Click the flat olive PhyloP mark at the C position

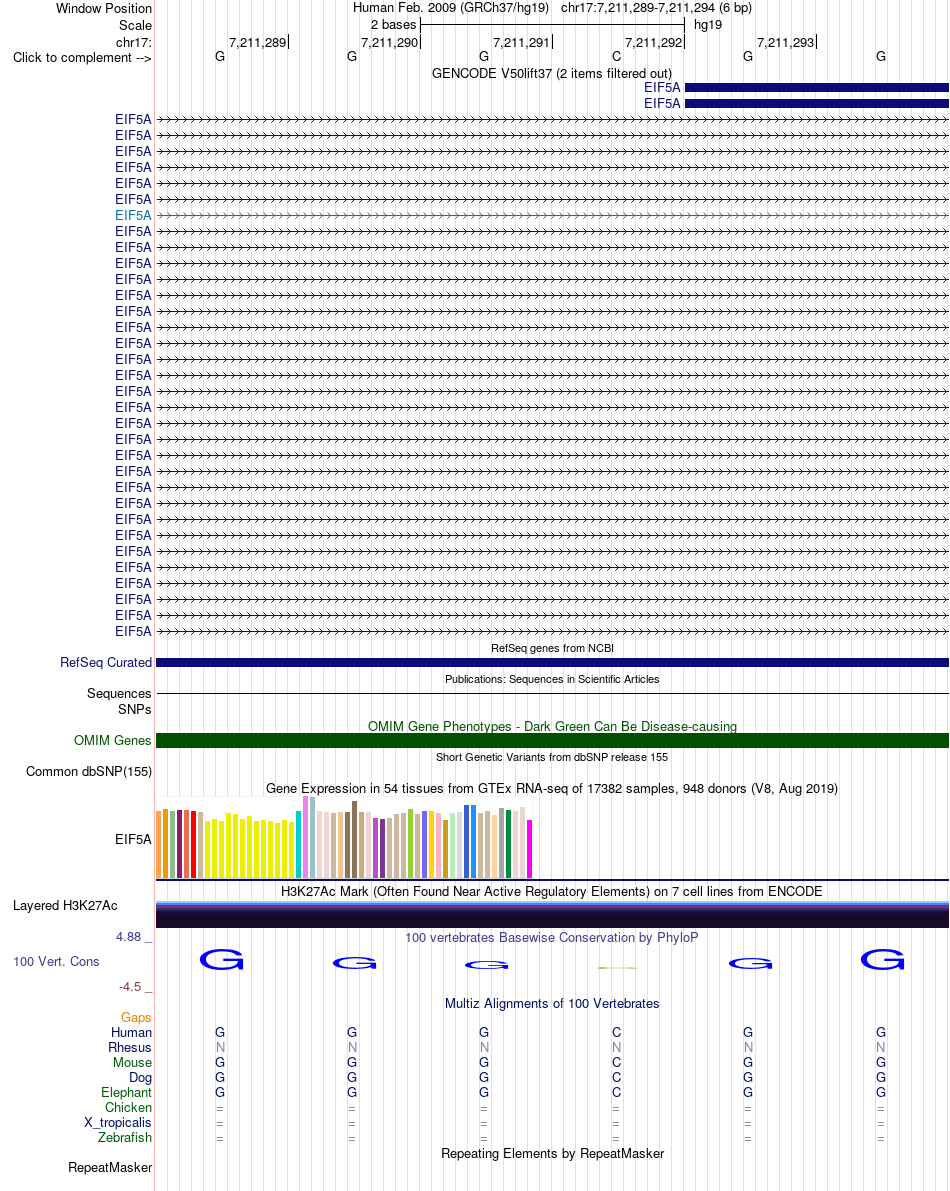point(617,968)
